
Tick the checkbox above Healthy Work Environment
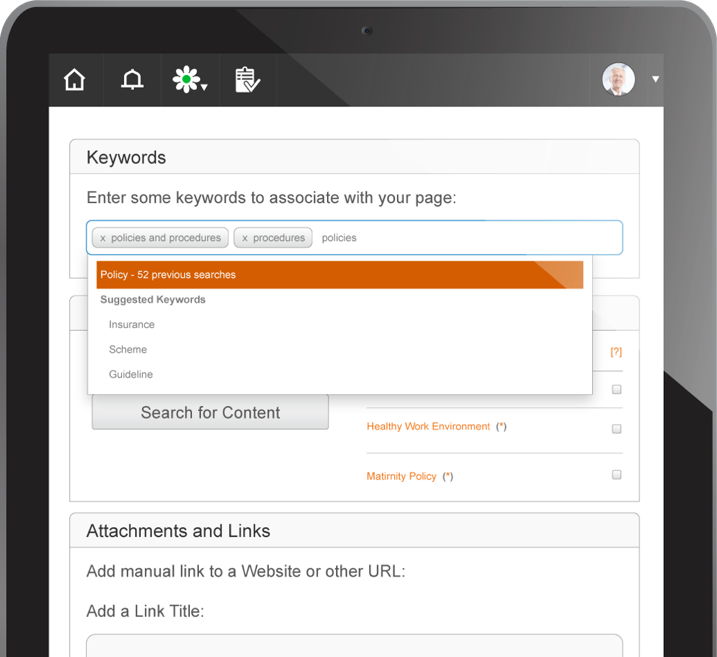click(616, 390)
